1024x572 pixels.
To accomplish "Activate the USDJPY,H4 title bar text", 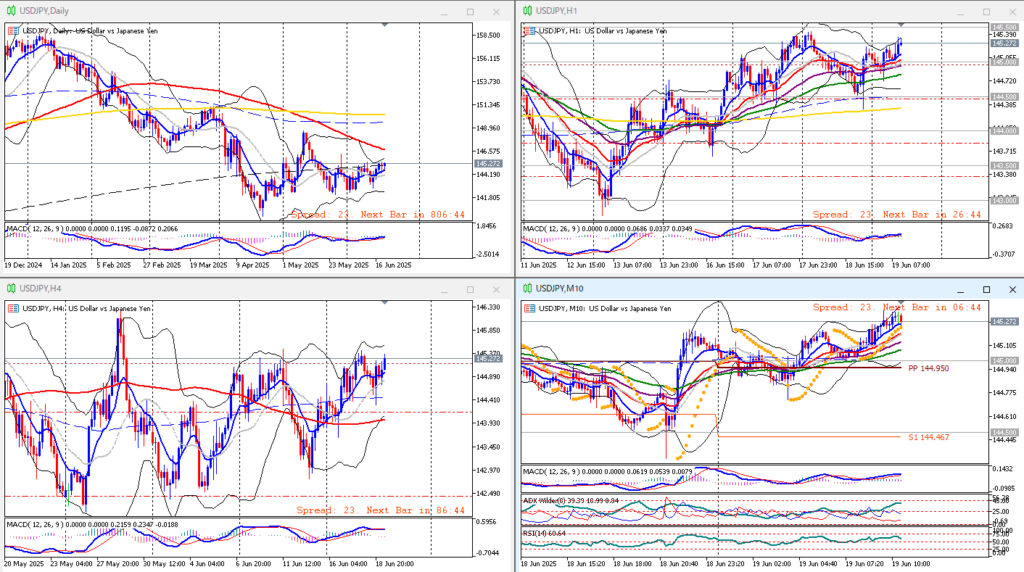I will 40,289.
